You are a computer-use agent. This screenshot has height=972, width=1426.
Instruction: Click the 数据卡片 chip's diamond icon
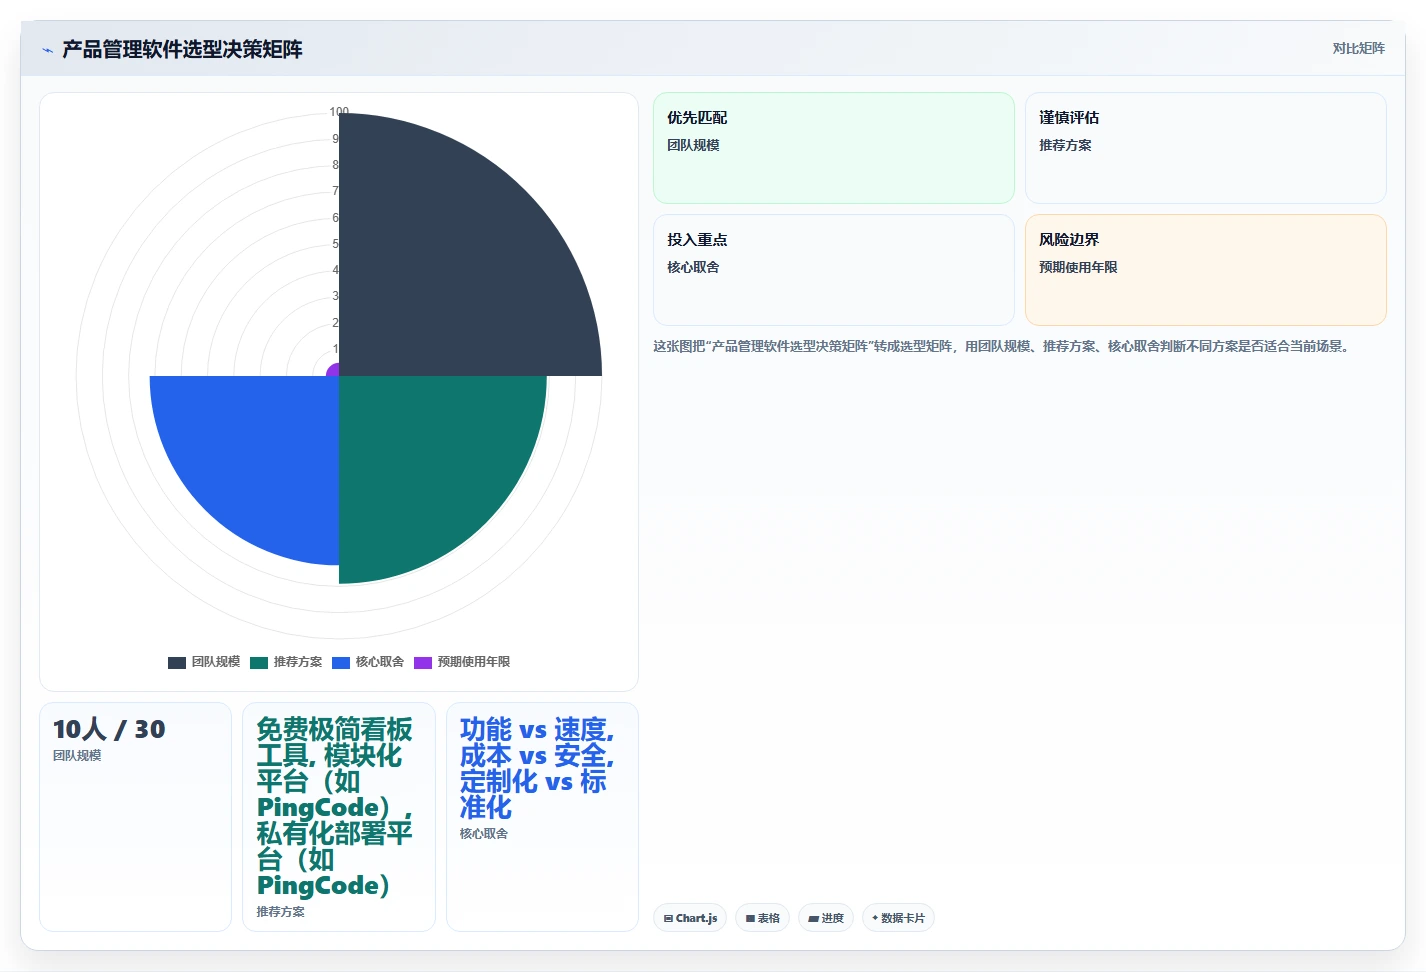click(x=875, y=918)
